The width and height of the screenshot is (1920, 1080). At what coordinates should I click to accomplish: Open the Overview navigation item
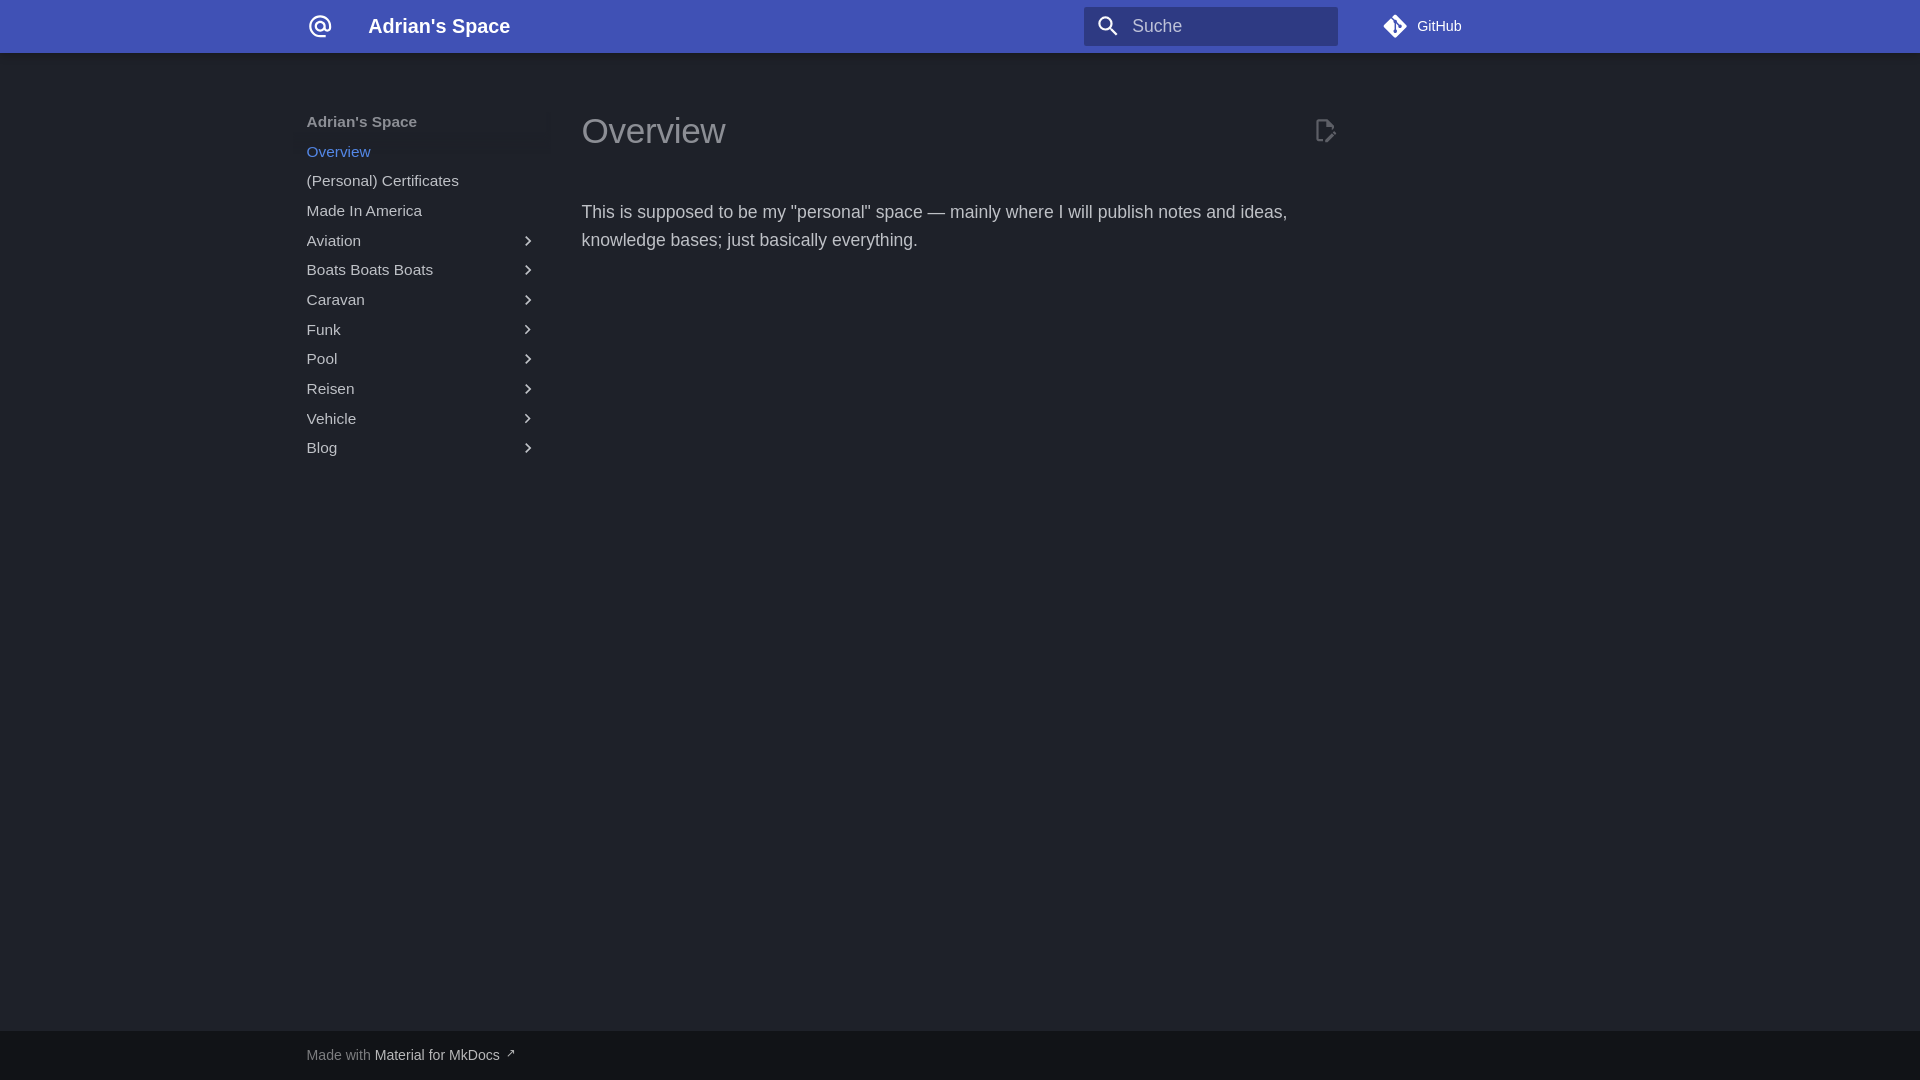click(x=338, y=152)
